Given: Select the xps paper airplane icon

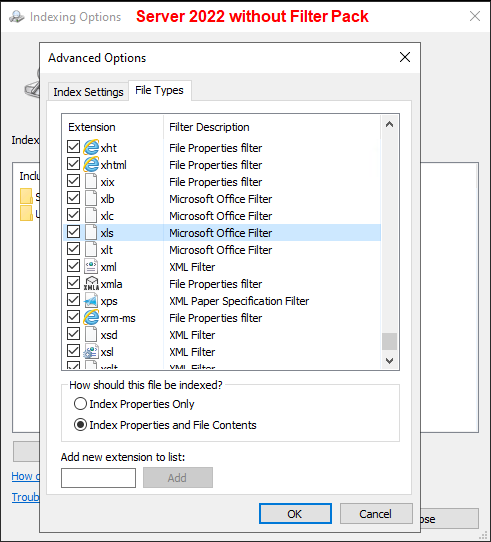Looking at the screenshot, I should [x=91, y=300].
